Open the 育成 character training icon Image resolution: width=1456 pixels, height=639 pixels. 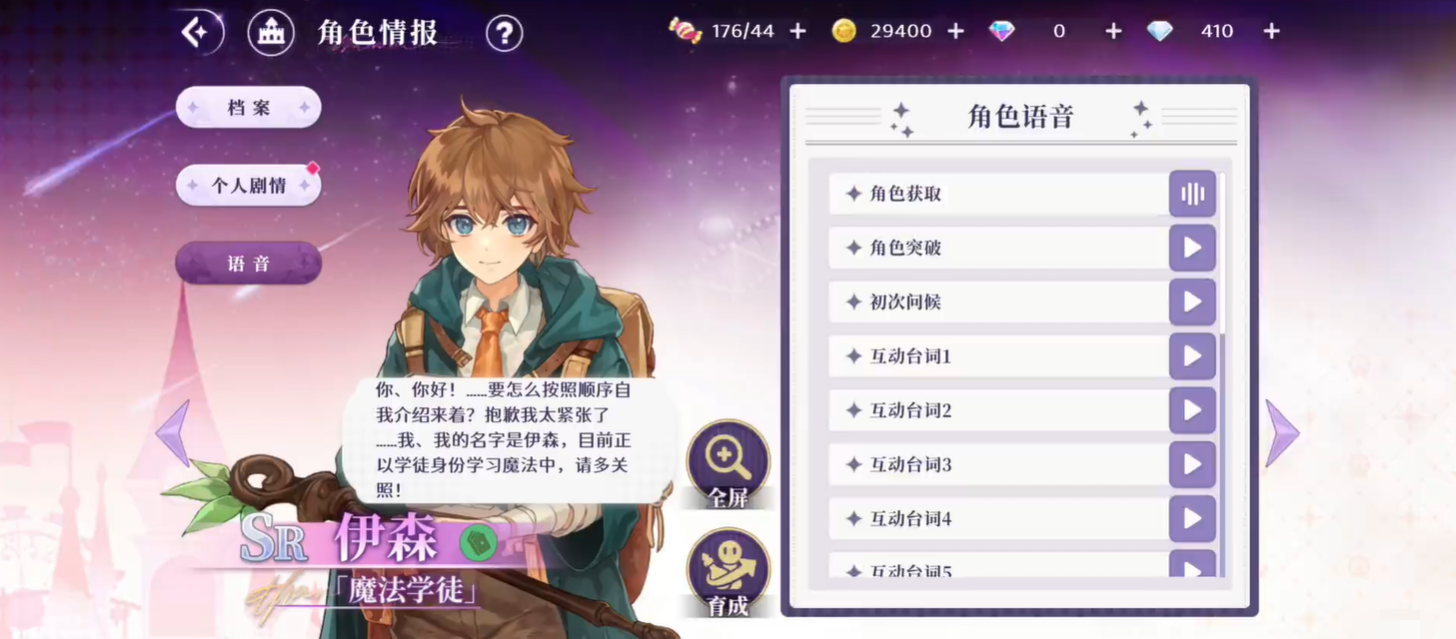click(728, 572)
